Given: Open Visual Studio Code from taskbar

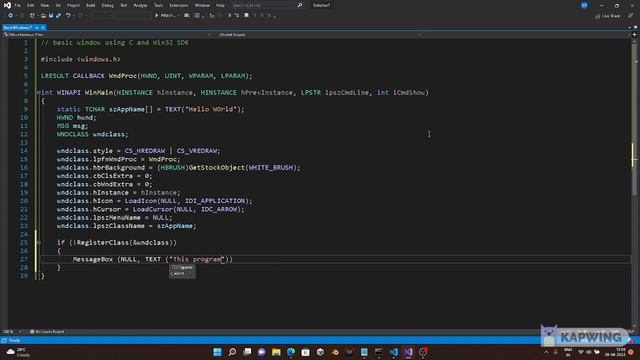Looking at the screenshot, I should [394, 352].
